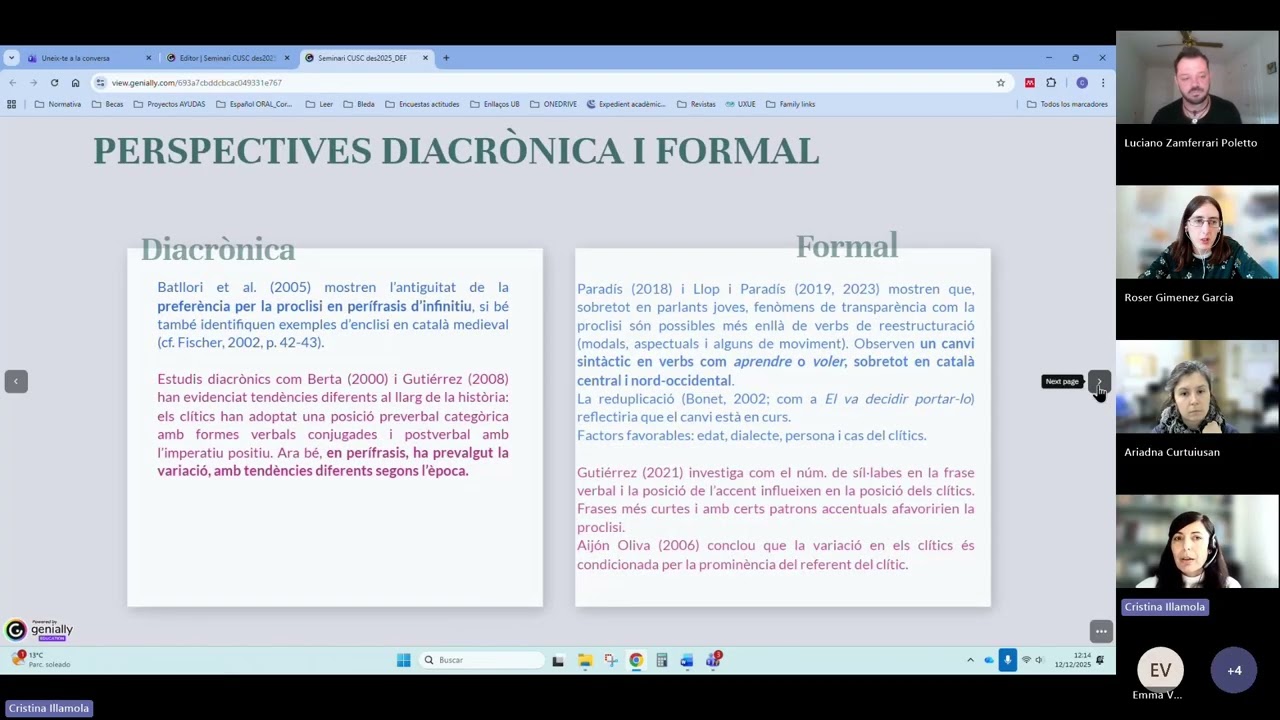Open the red PDF extension icon
Image resolution: width=1280 pixels, height=720 pixels.
[1029, 83]
